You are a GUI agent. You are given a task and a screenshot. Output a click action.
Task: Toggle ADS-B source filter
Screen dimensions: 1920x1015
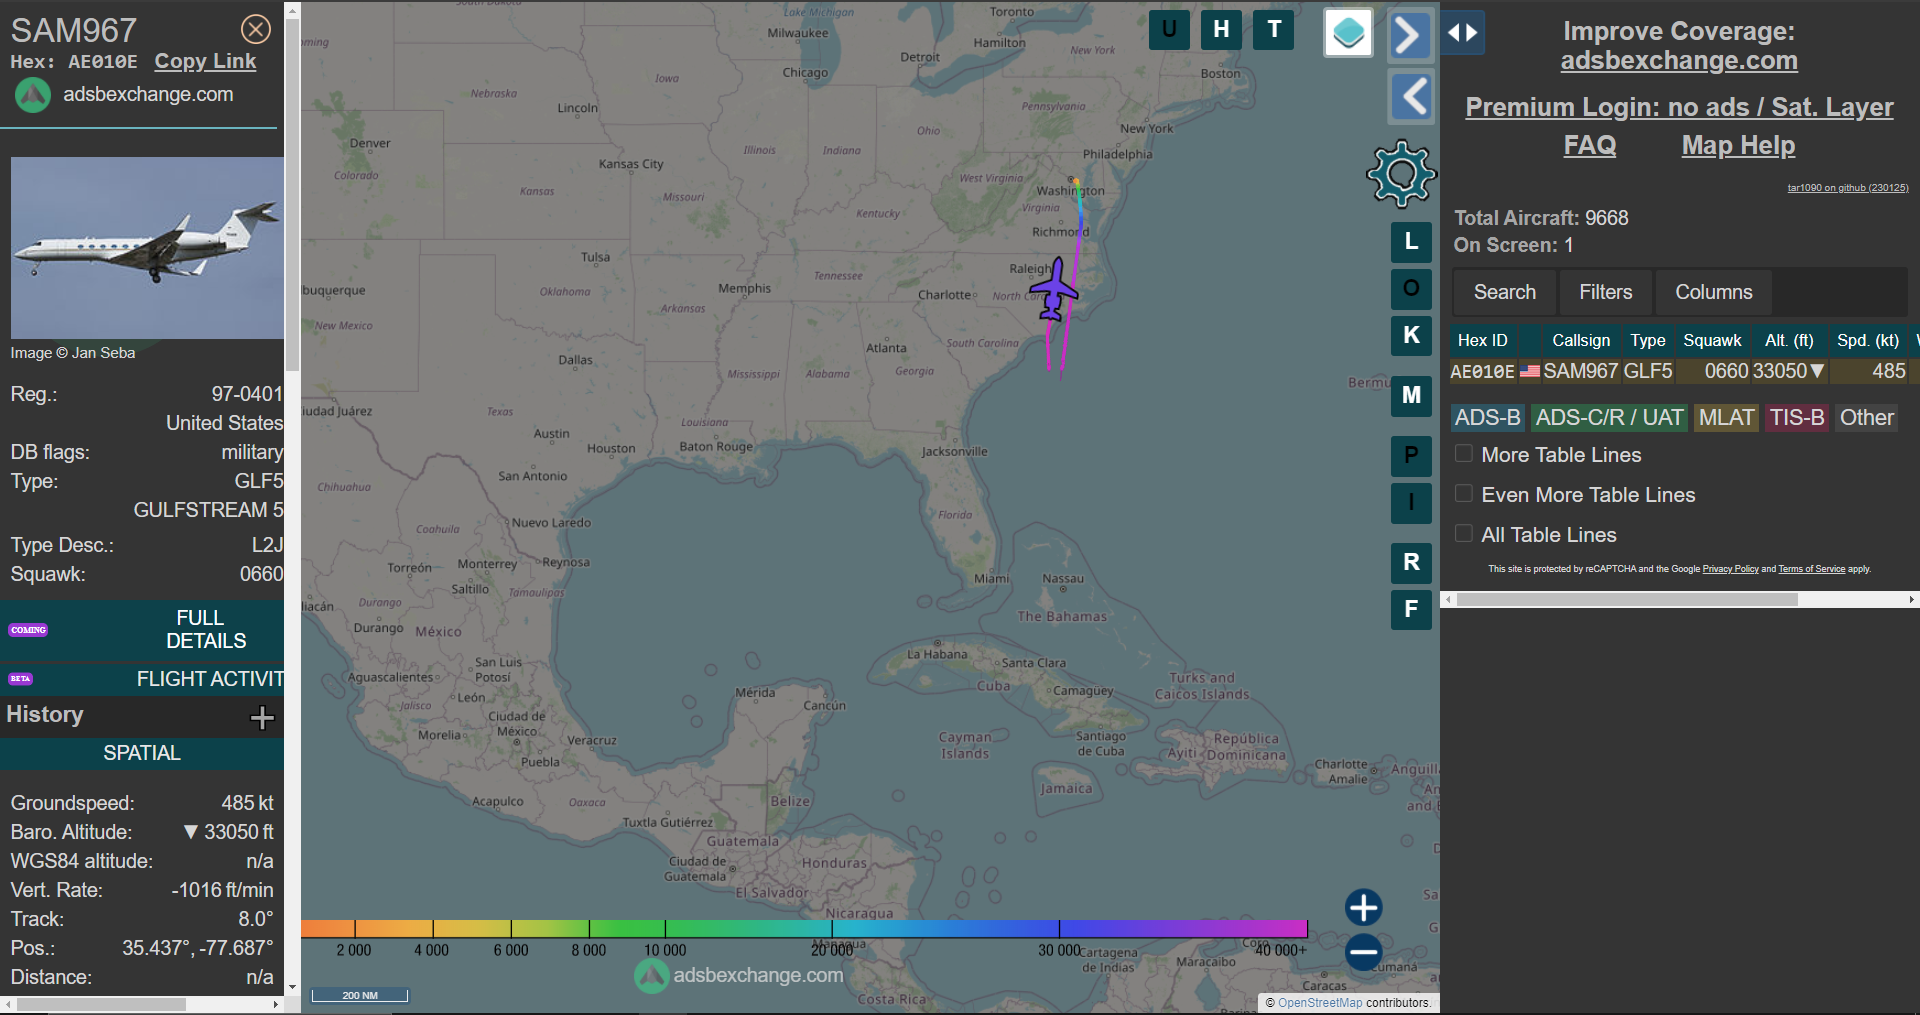[x=1487, y=418]
